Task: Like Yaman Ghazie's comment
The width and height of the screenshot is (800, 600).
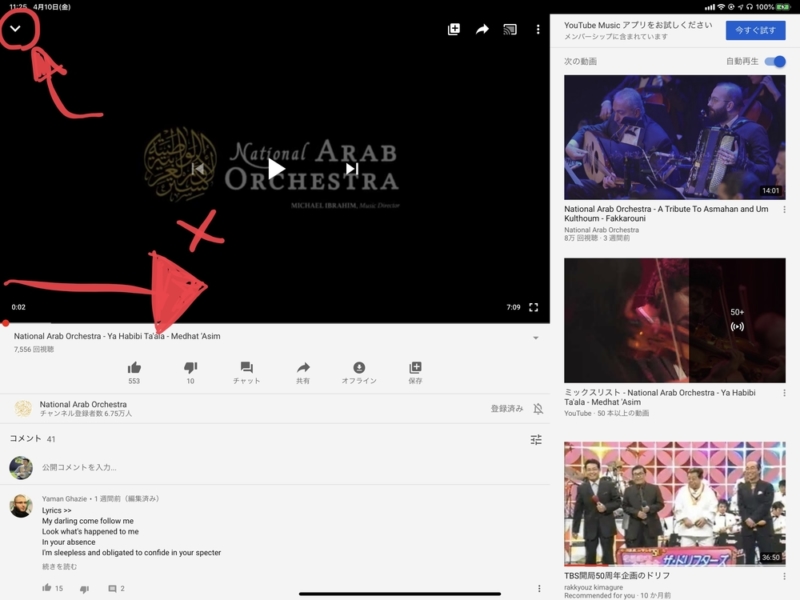Action: point(47,588)
